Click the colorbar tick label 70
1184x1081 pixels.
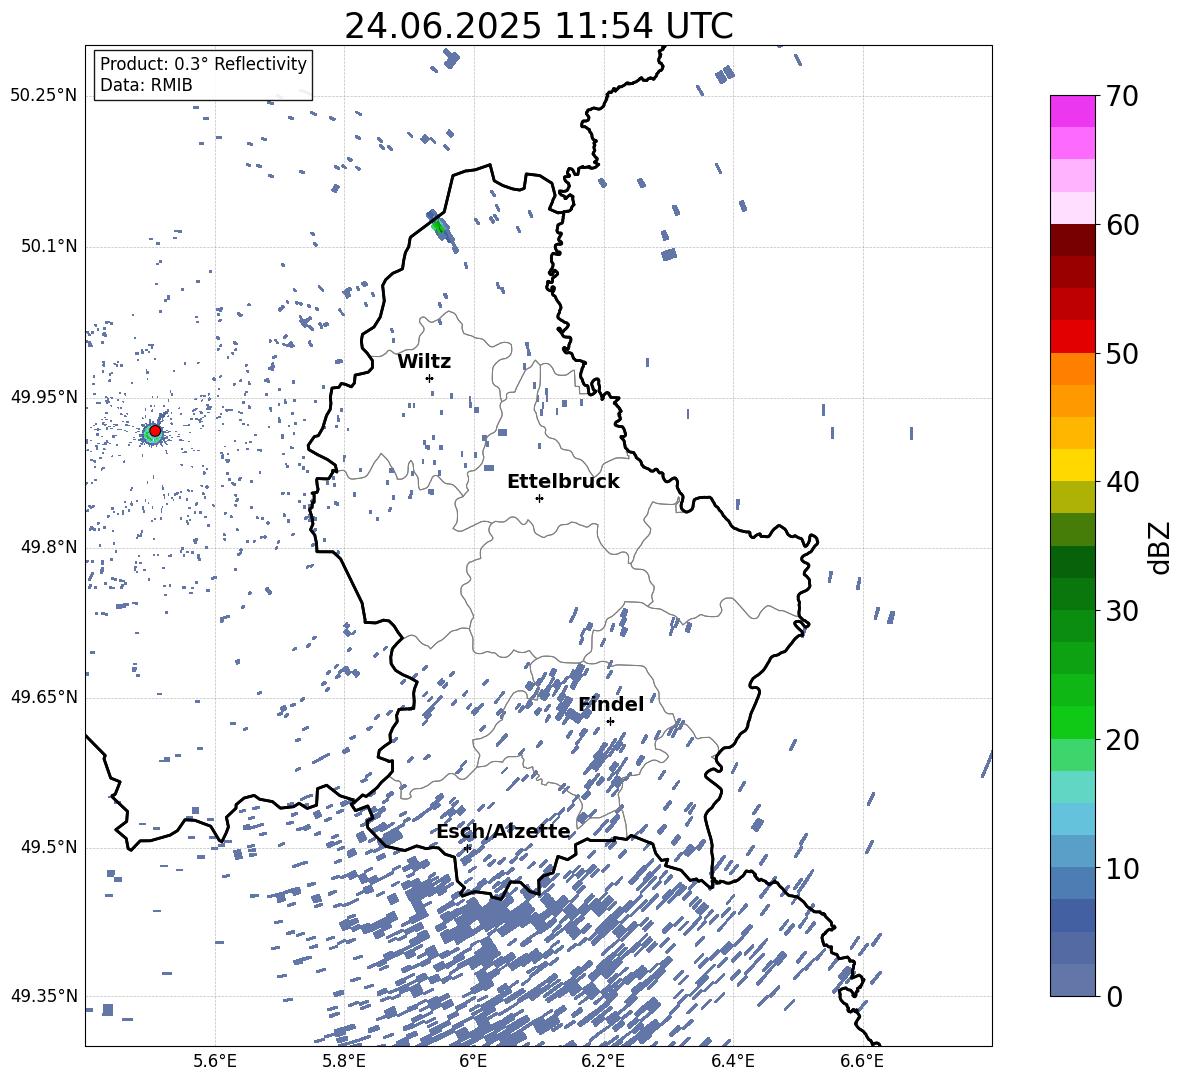click(1122, 96)
